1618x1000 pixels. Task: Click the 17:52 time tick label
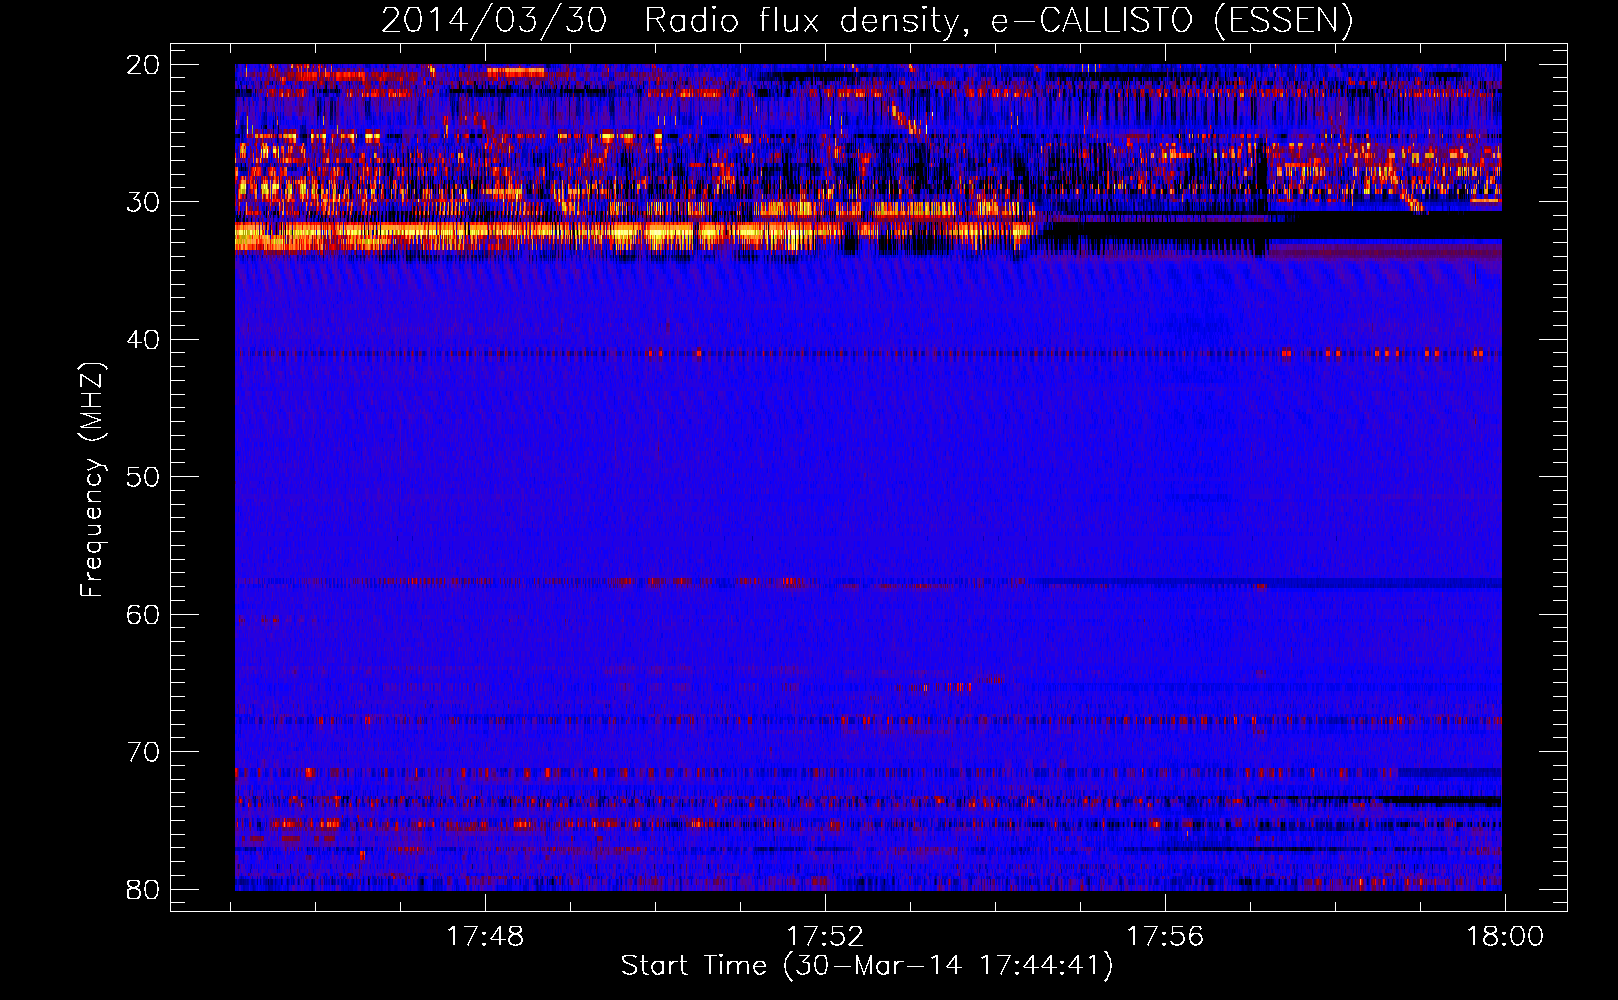coord(825,937)
